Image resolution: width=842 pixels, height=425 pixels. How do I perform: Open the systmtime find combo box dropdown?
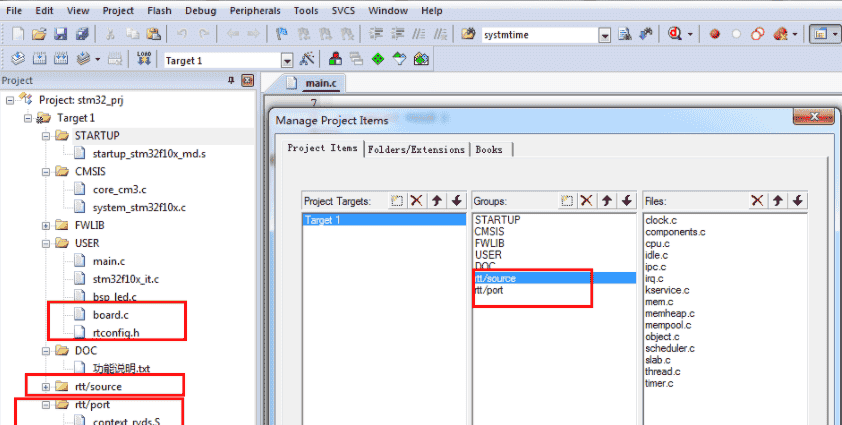pyautogui.click(x=604, y=35)
